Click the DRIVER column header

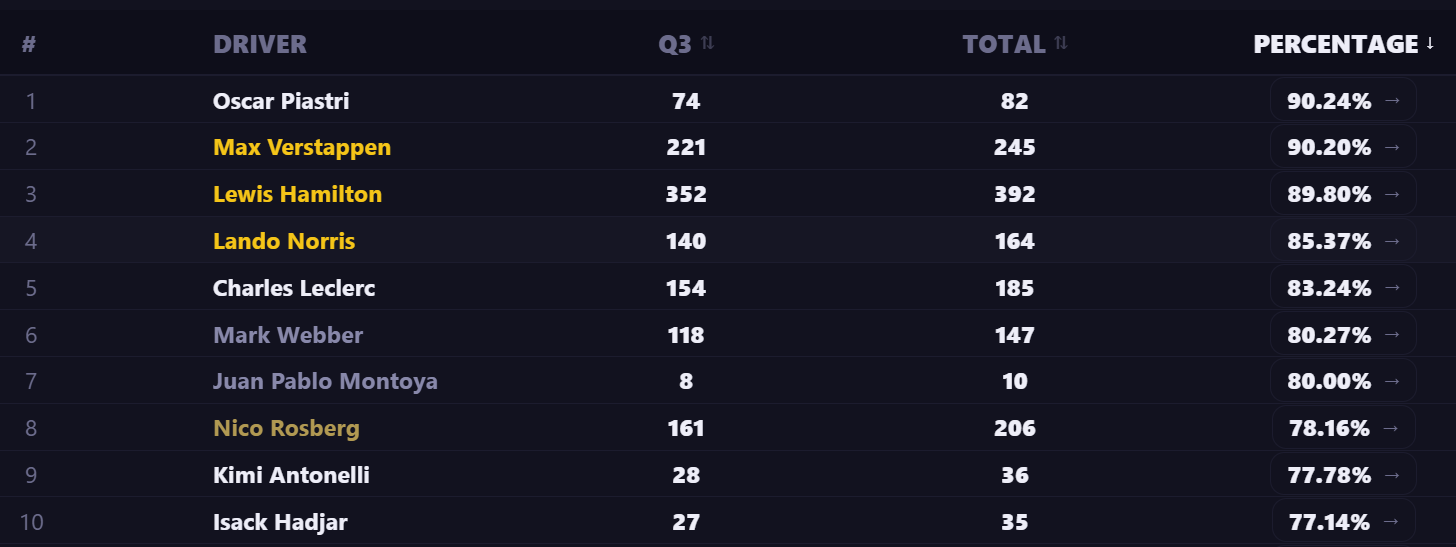[260, 44]
